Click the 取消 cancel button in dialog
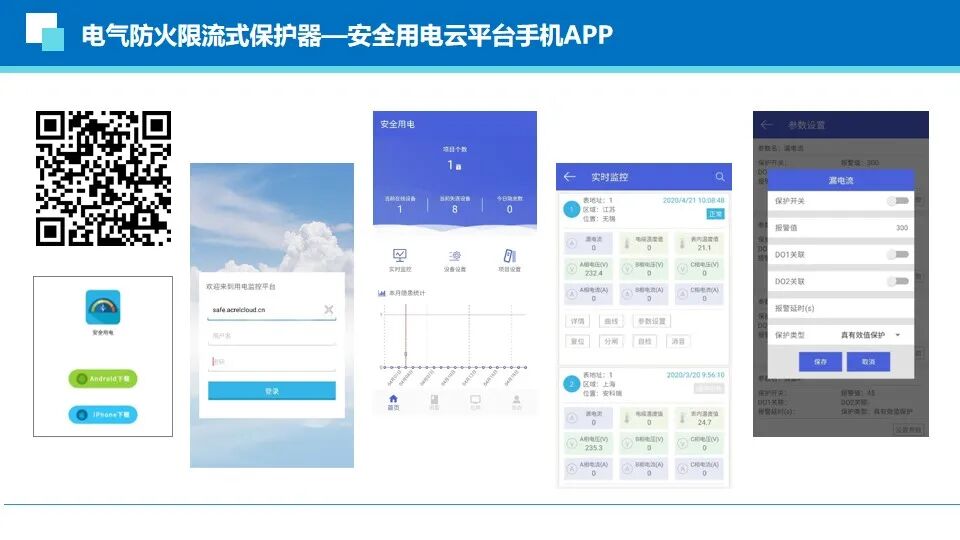This screenshot has width=960, height=540. point(868,362)
